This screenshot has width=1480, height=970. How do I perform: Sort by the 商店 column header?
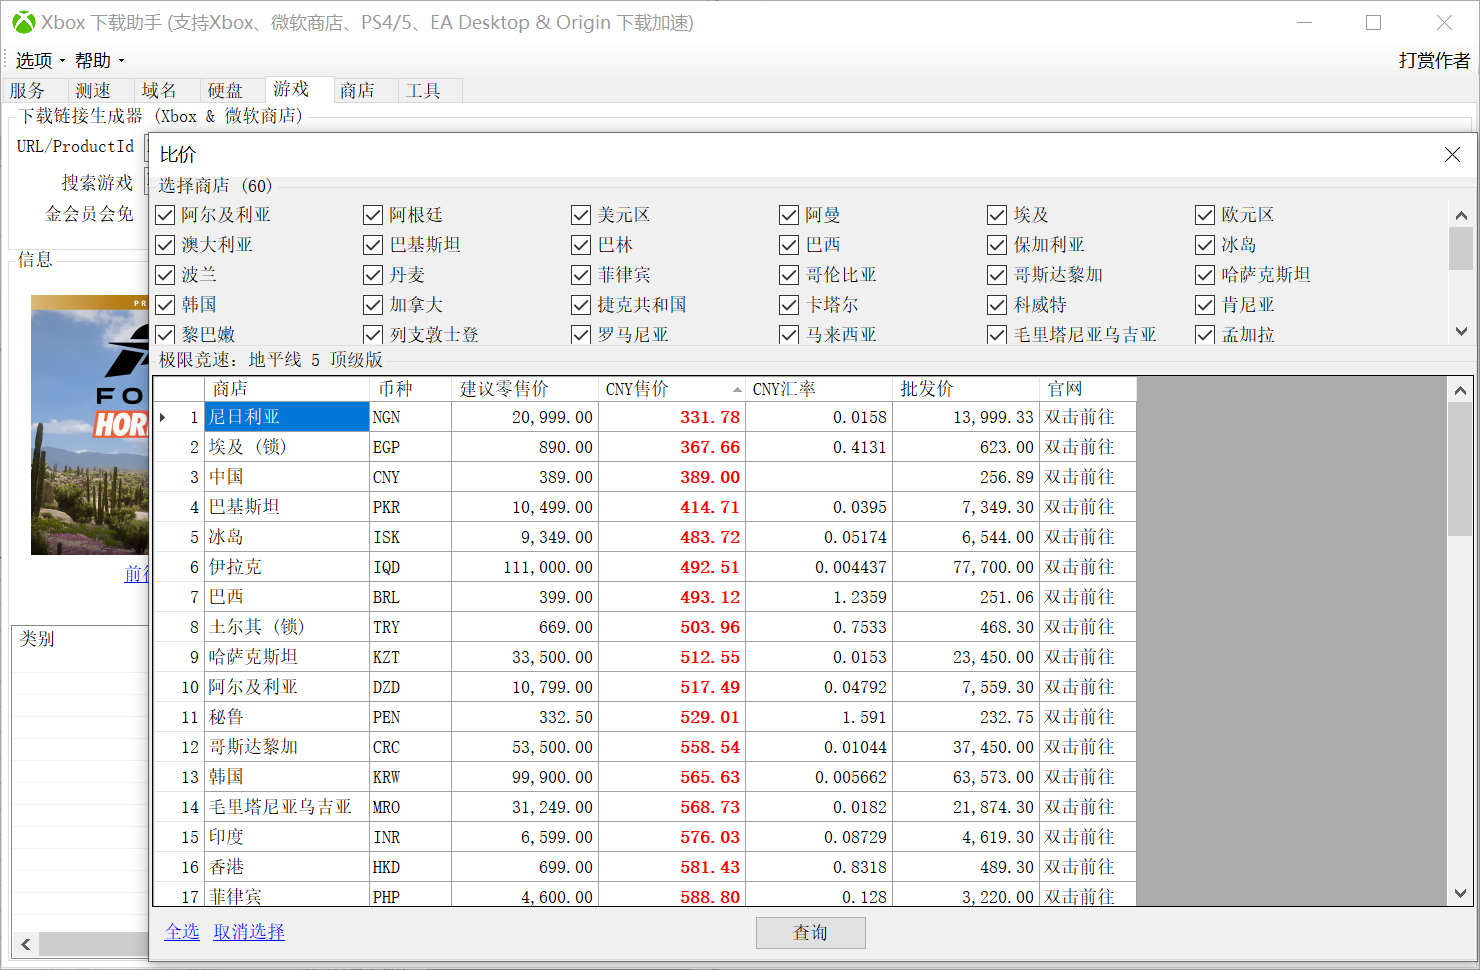point(287,389)
